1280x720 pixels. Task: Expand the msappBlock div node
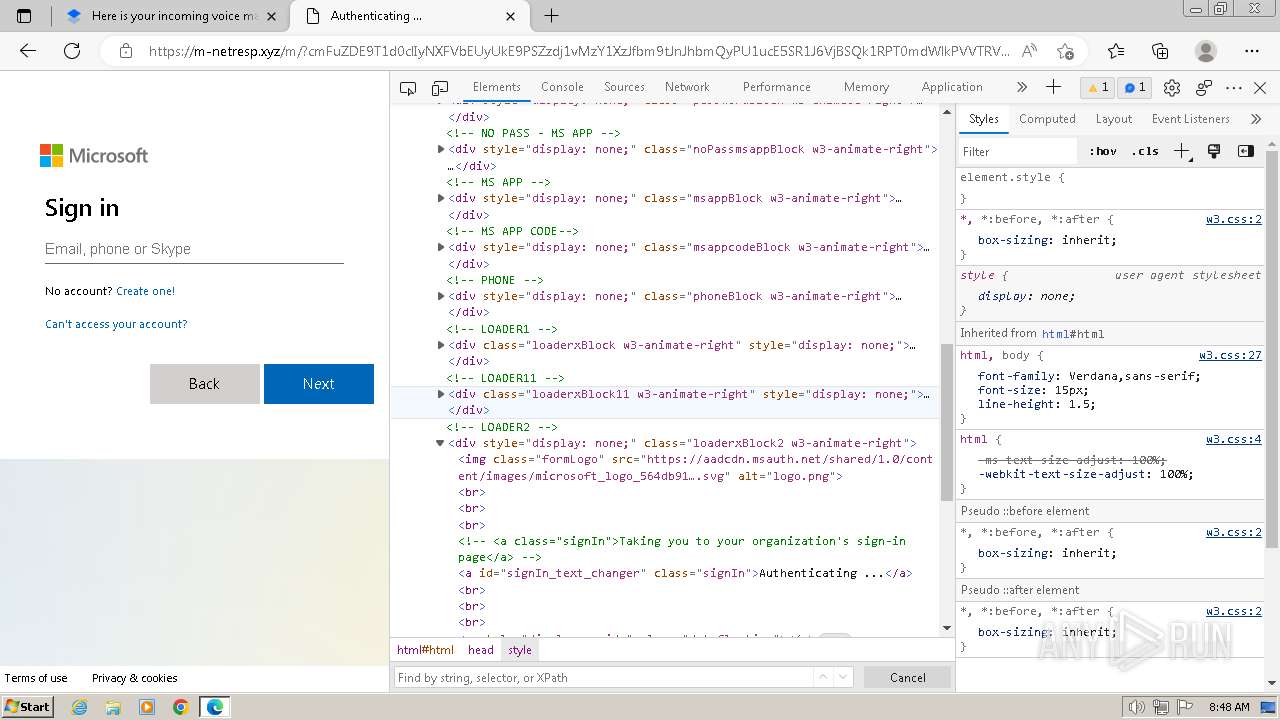click(x=441, y=198)
